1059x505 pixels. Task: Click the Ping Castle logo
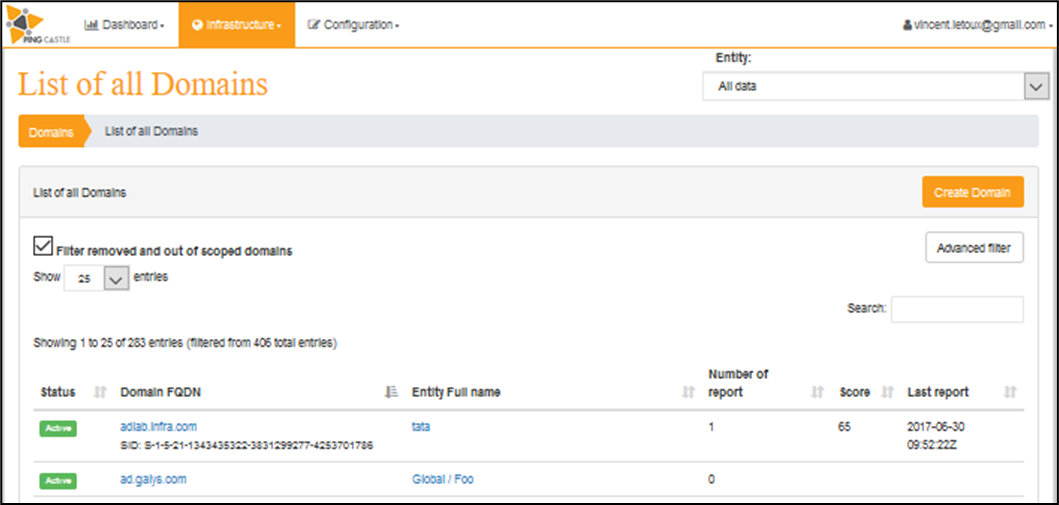37,25
